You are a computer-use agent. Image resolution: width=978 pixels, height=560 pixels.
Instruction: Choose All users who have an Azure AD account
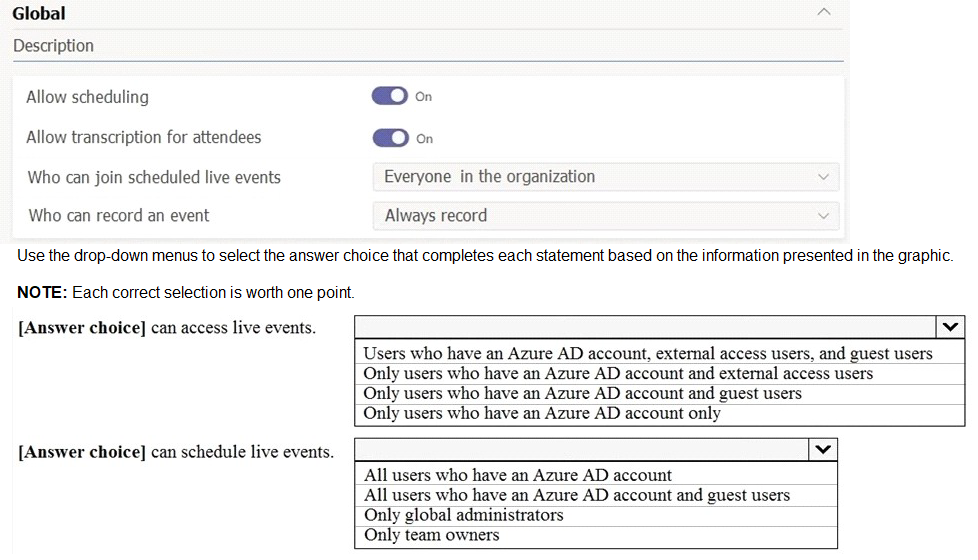pos(517,475)
